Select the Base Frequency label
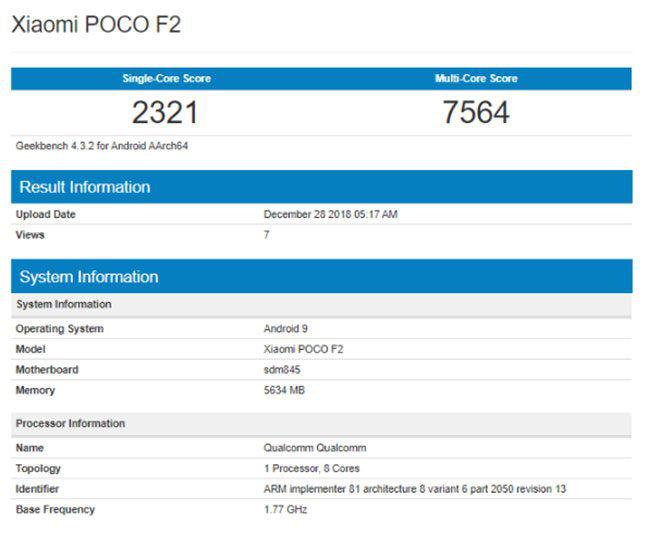This screenshot has width=660, height=533. click(x=55, y=510)
